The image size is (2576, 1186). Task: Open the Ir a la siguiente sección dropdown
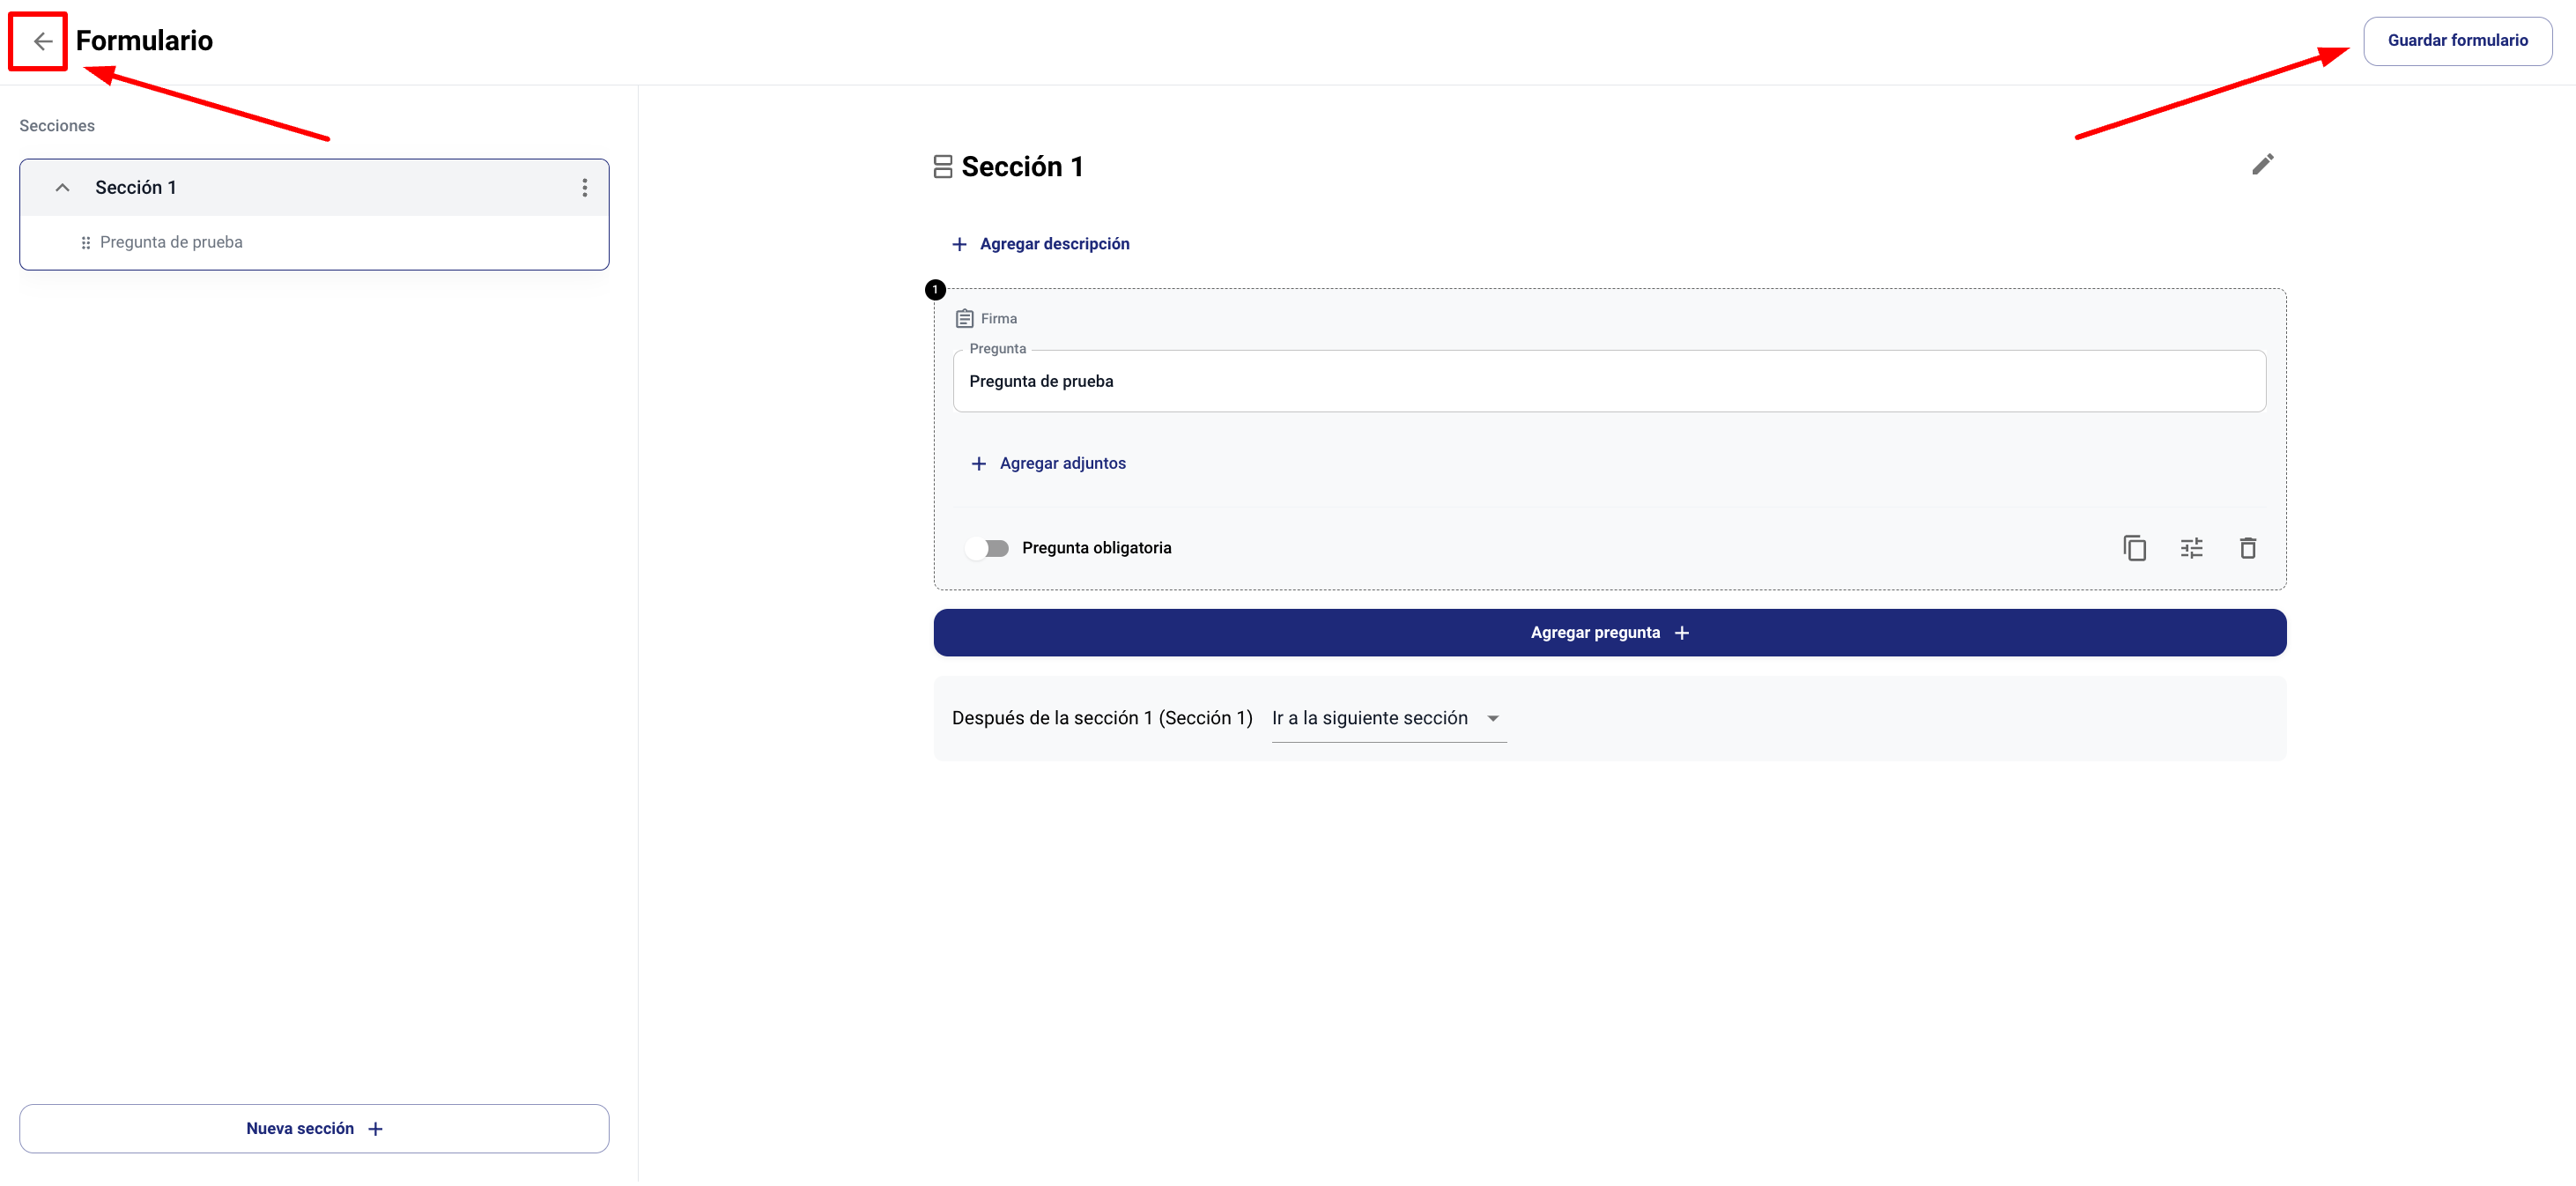[x=1387, y=718]
